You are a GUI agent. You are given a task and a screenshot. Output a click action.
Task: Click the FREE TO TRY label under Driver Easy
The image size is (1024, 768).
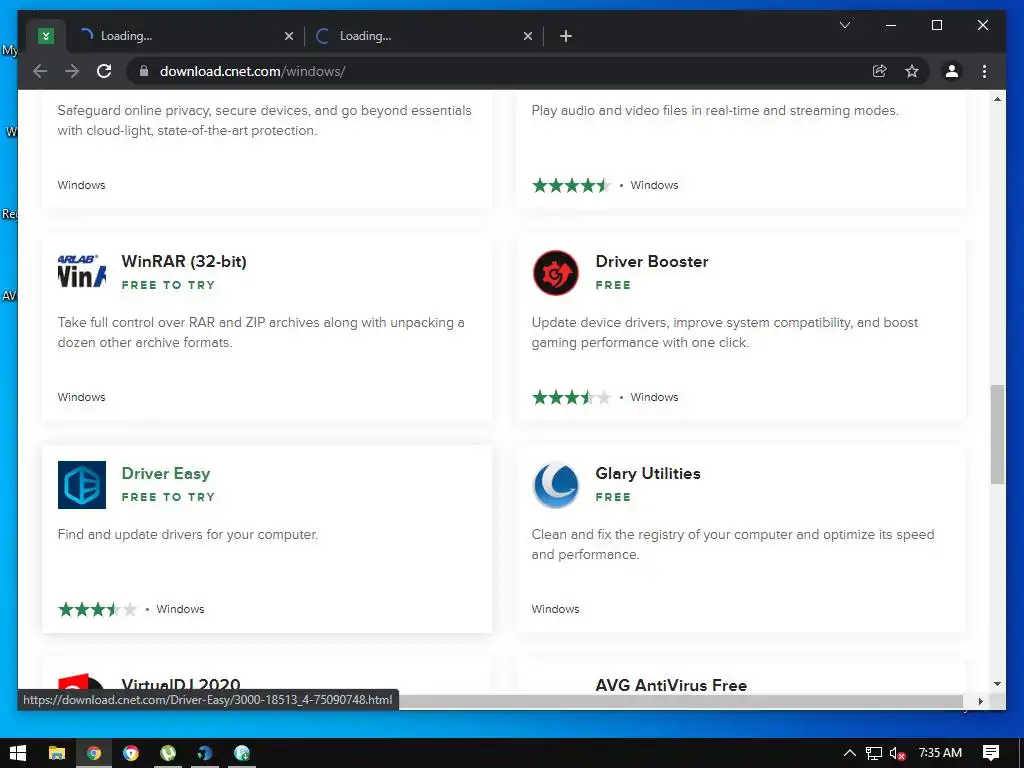coord(168,497)
